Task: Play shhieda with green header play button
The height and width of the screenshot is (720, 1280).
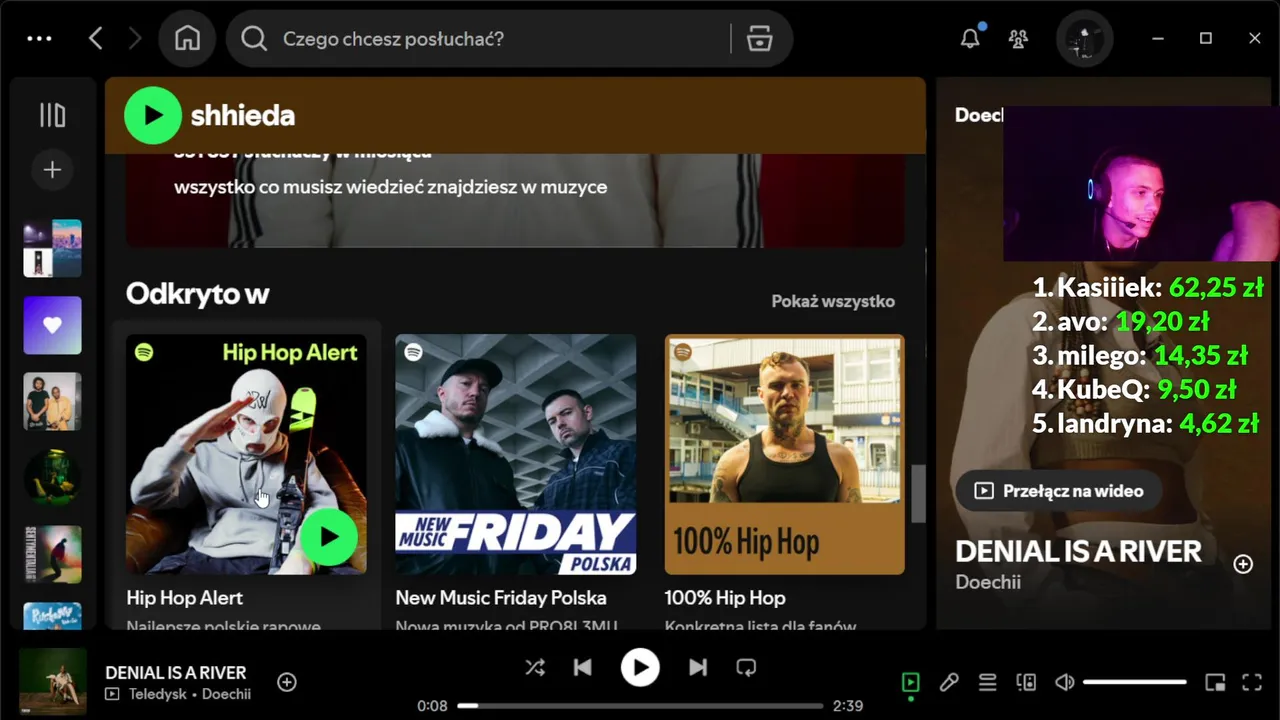Action: pos(152,115)
